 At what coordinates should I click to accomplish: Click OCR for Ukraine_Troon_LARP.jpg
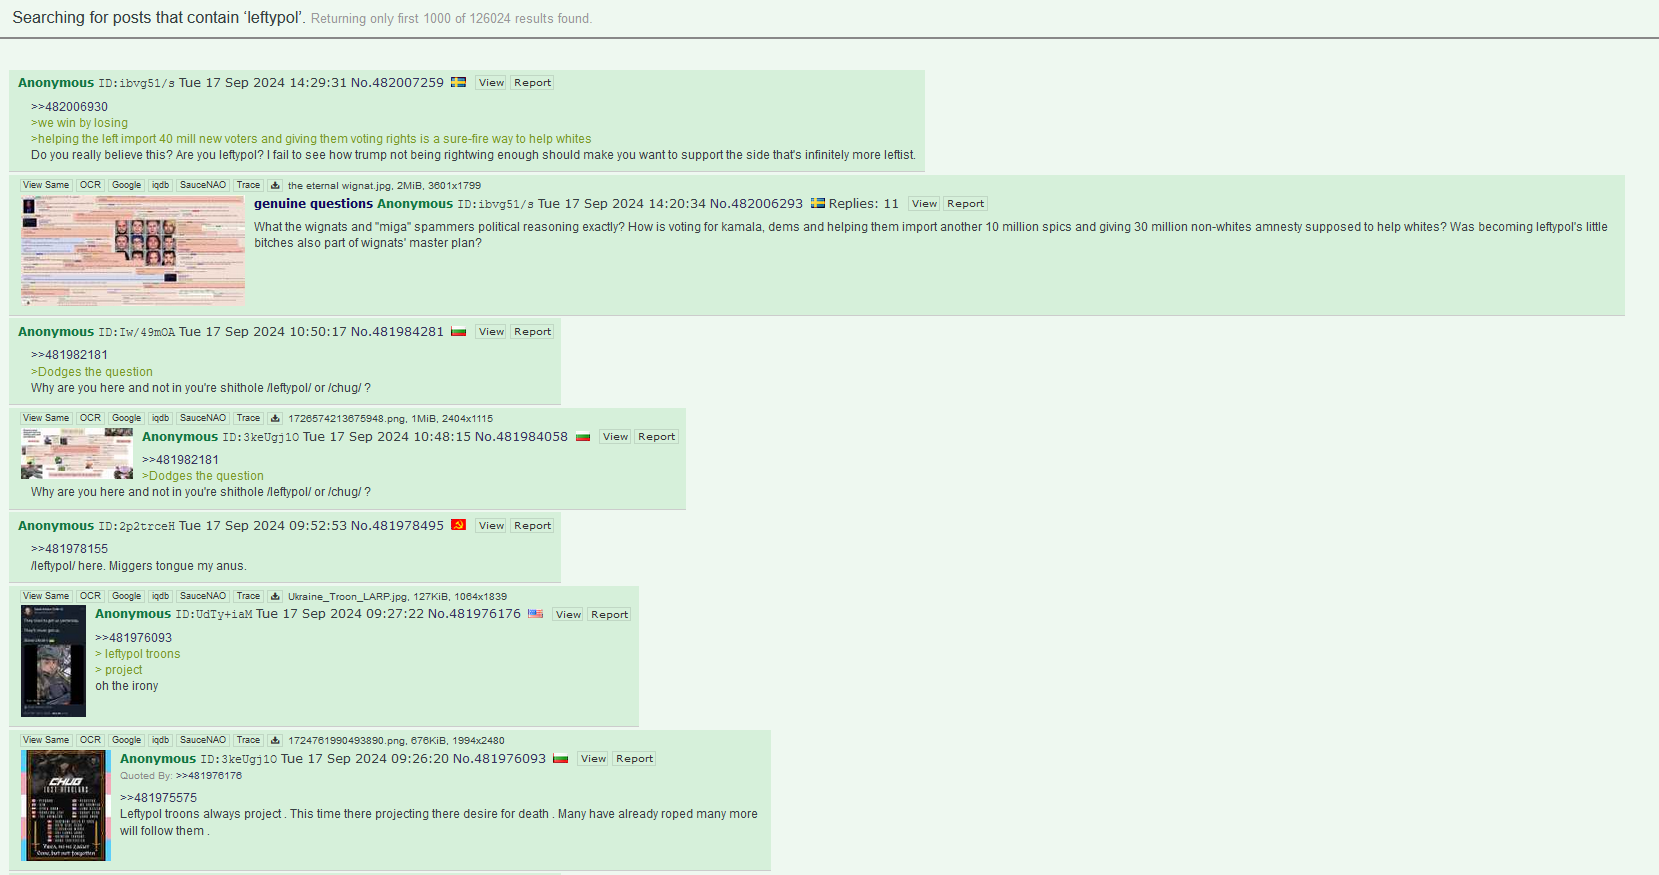point(90,596)
